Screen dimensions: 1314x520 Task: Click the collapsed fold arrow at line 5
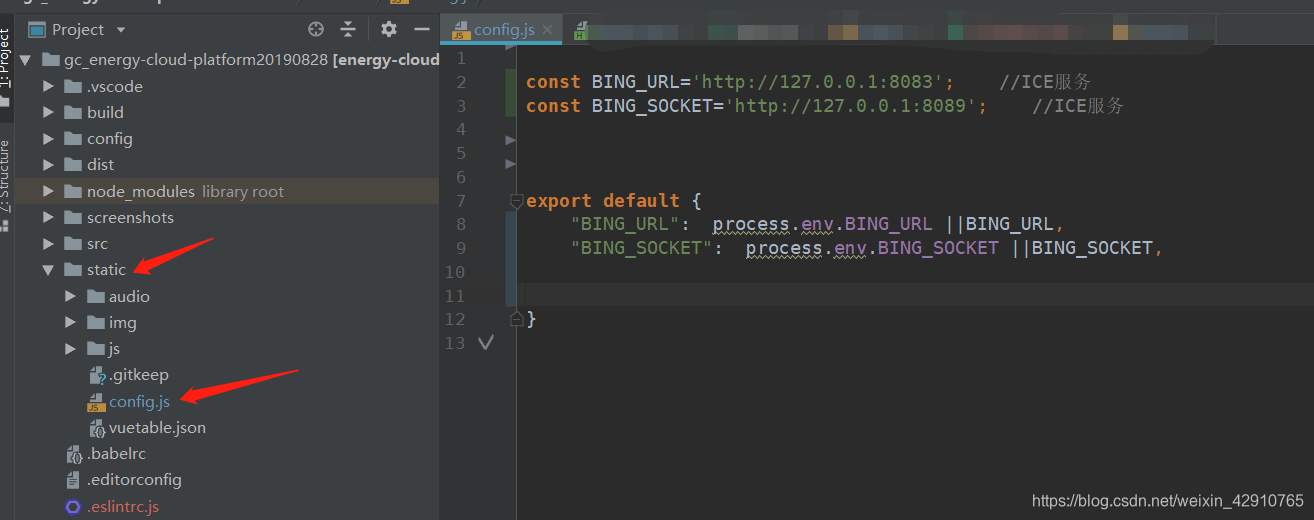pyautogui.click(x=511, y=163)
